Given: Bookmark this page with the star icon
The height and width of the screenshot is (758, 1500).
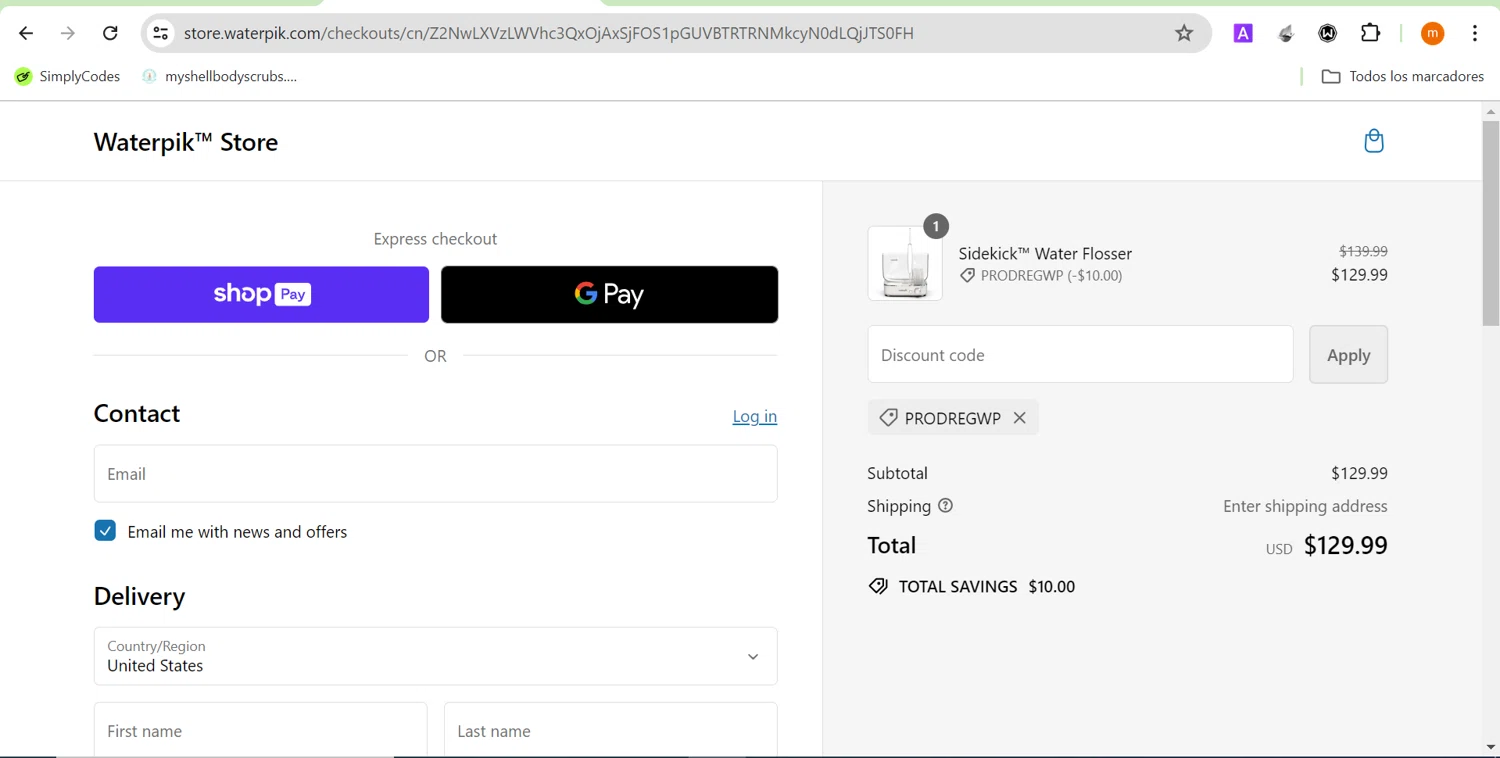Looking at the screenshot, I should point(1184,33).
